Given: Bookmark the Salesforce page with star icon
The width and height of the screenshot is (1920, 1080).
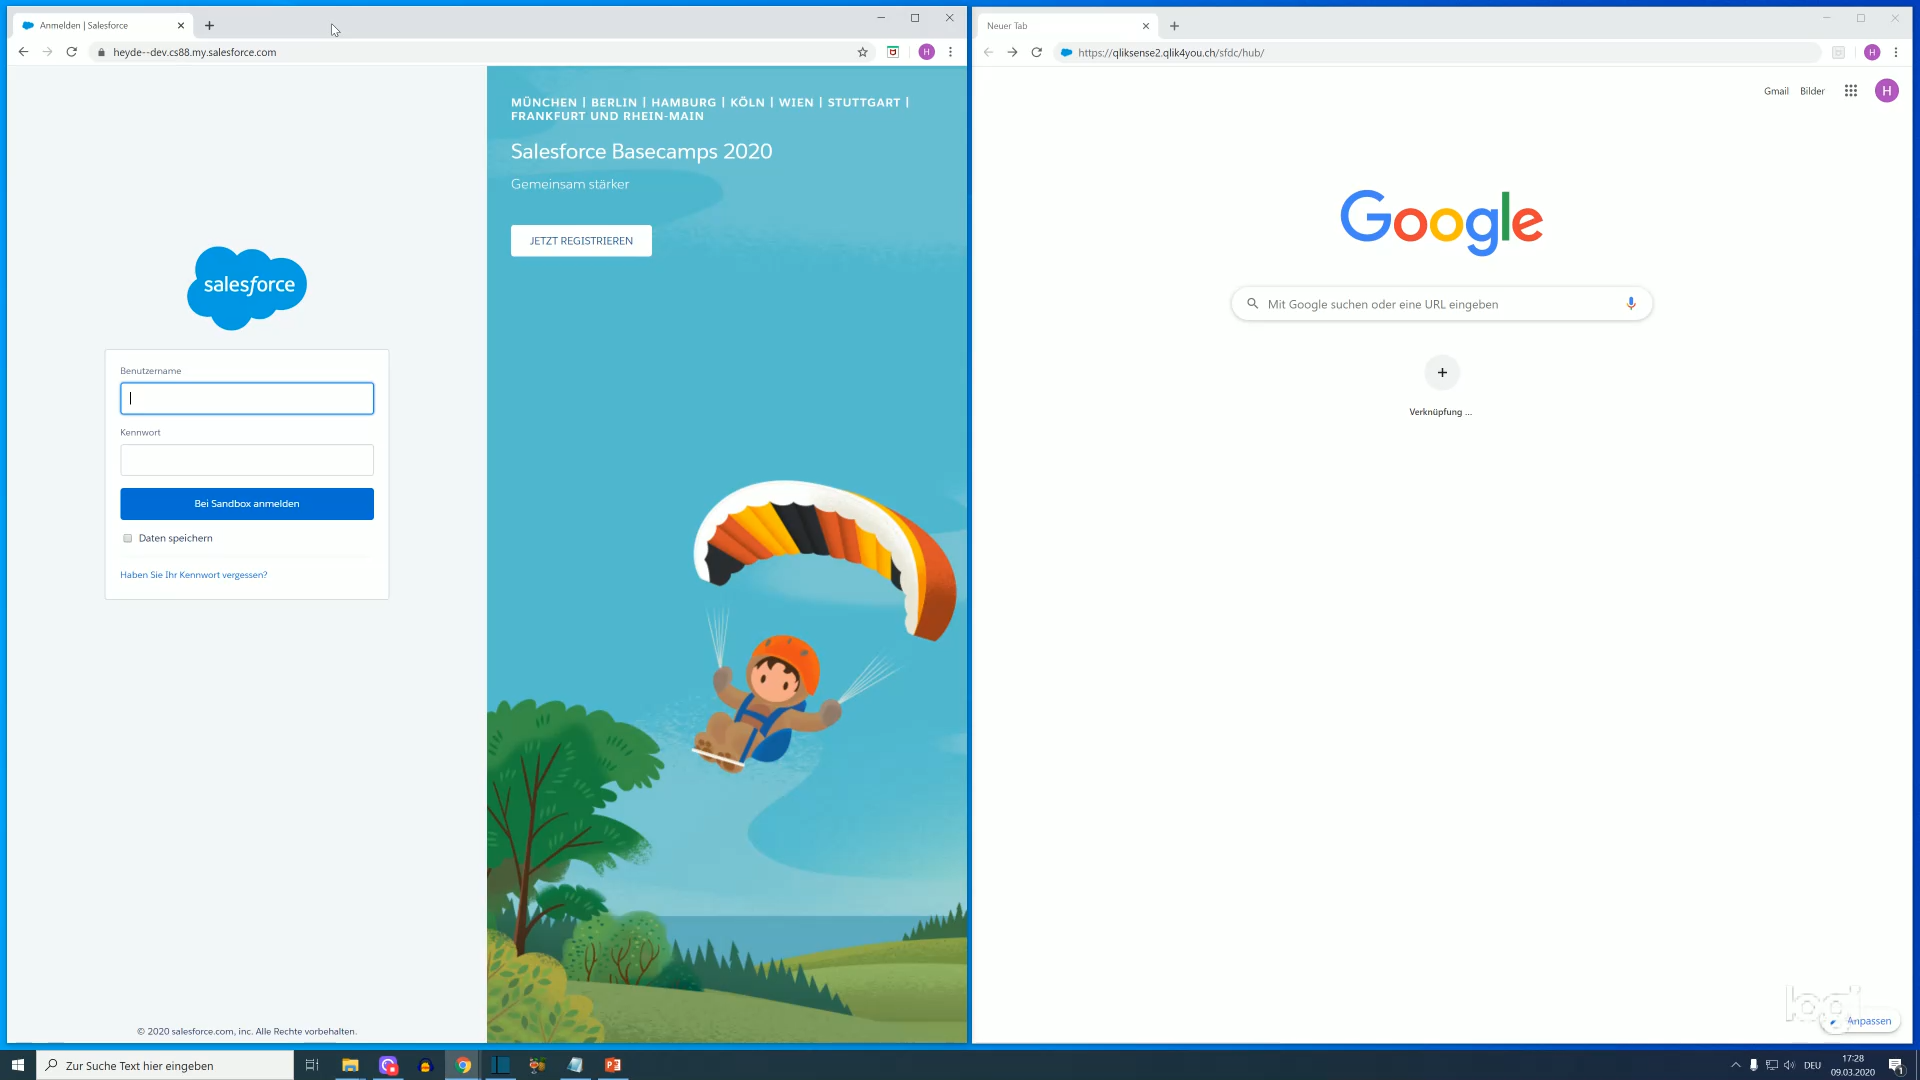Looking at the screenshot, I should [x=862, y=52].
